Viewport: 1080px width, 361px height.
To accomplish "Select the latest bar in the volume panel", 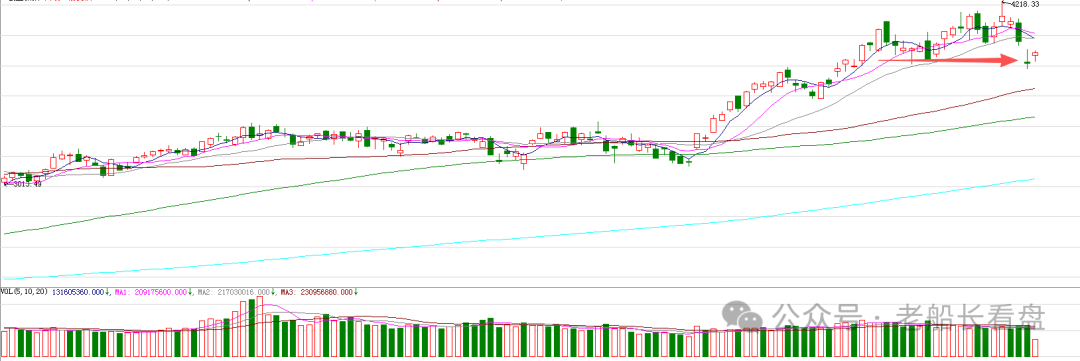I will click(1035, 347).
